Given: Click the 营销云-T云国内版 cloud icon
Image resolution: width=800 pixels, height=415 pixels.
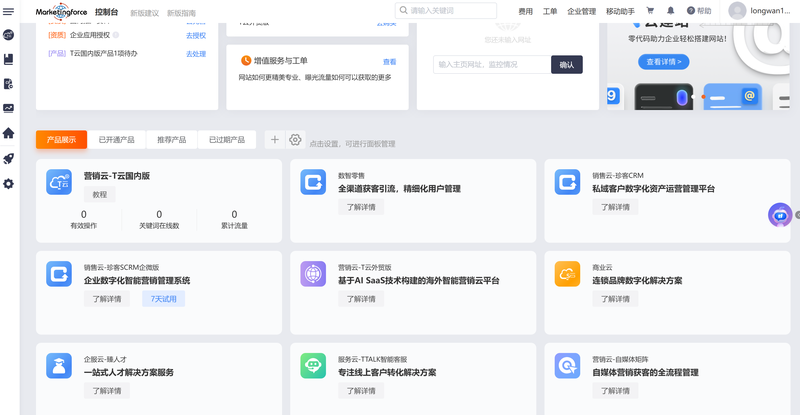Looking at the screenshot, I should (x=59, y=182).
